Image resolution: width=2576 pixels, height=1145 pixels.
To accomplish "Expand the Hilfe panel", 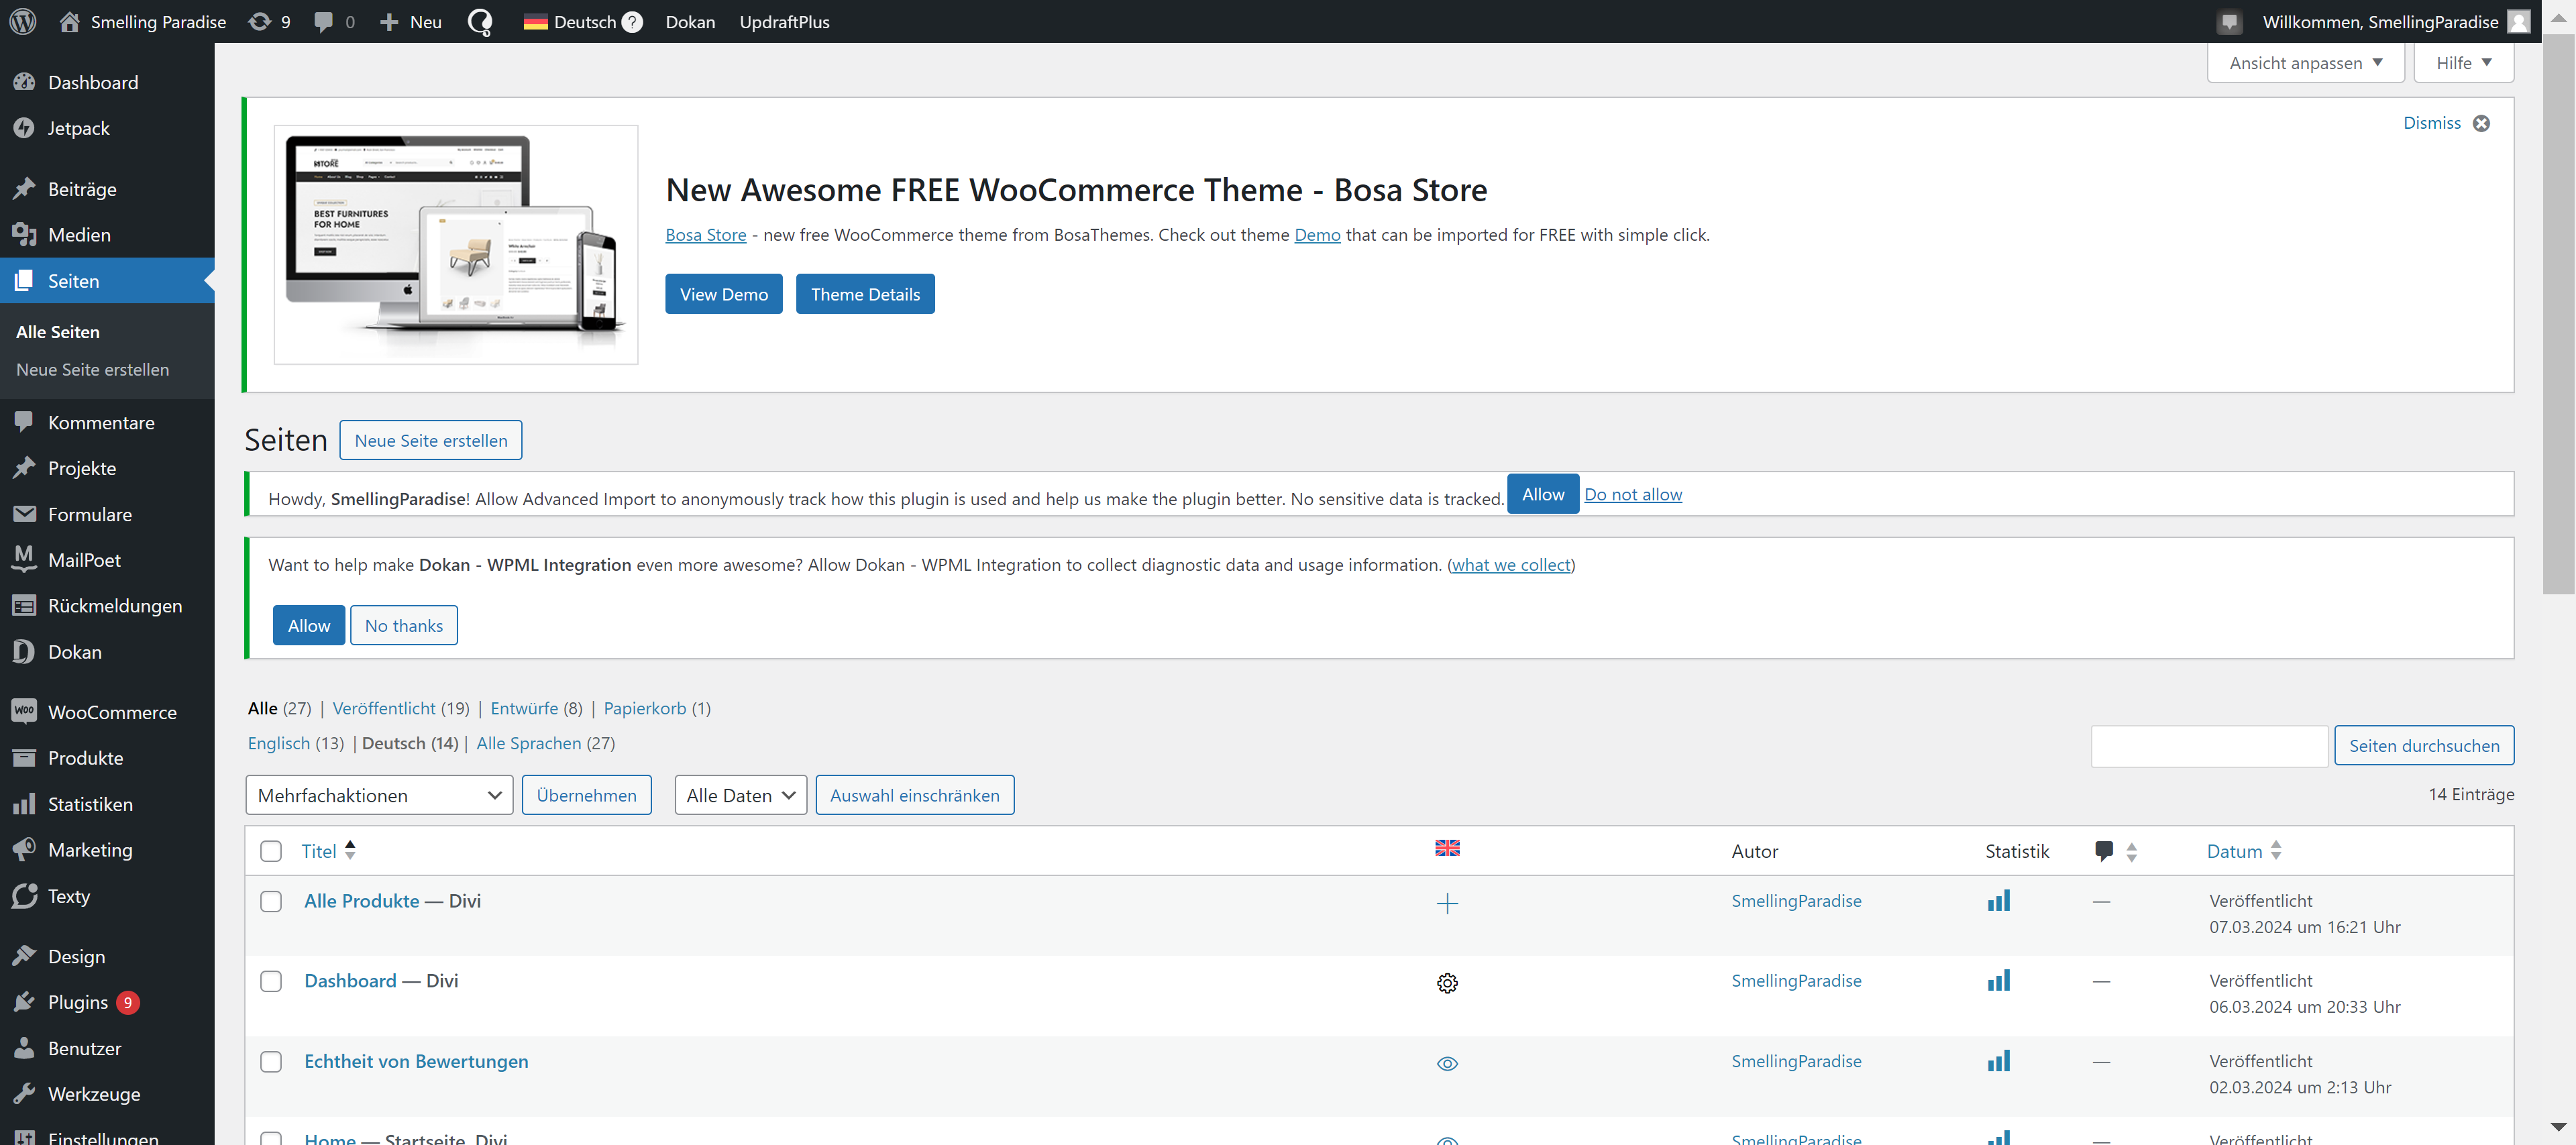I will (2463, 62).
